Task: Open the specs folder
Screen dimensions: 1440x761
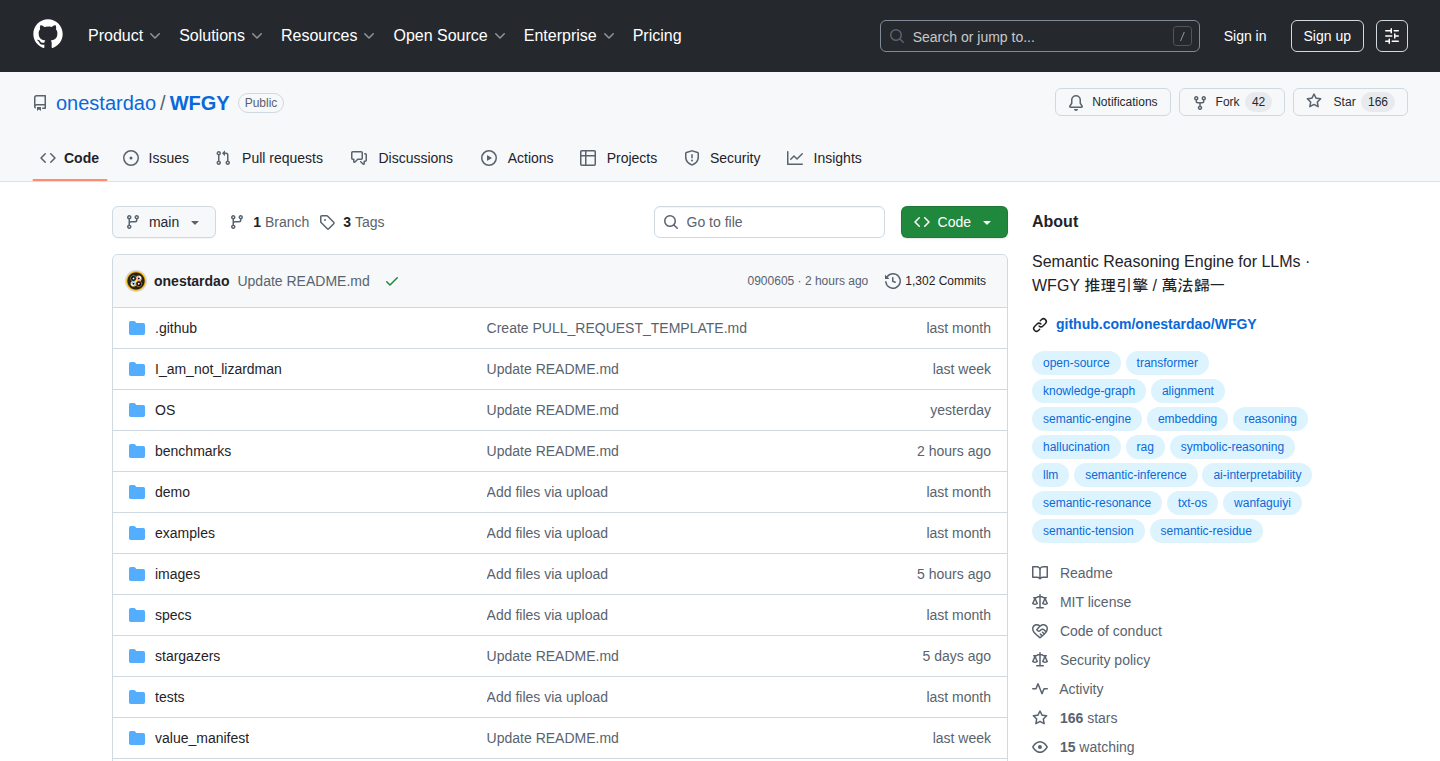Action: (x=173, y=615)
